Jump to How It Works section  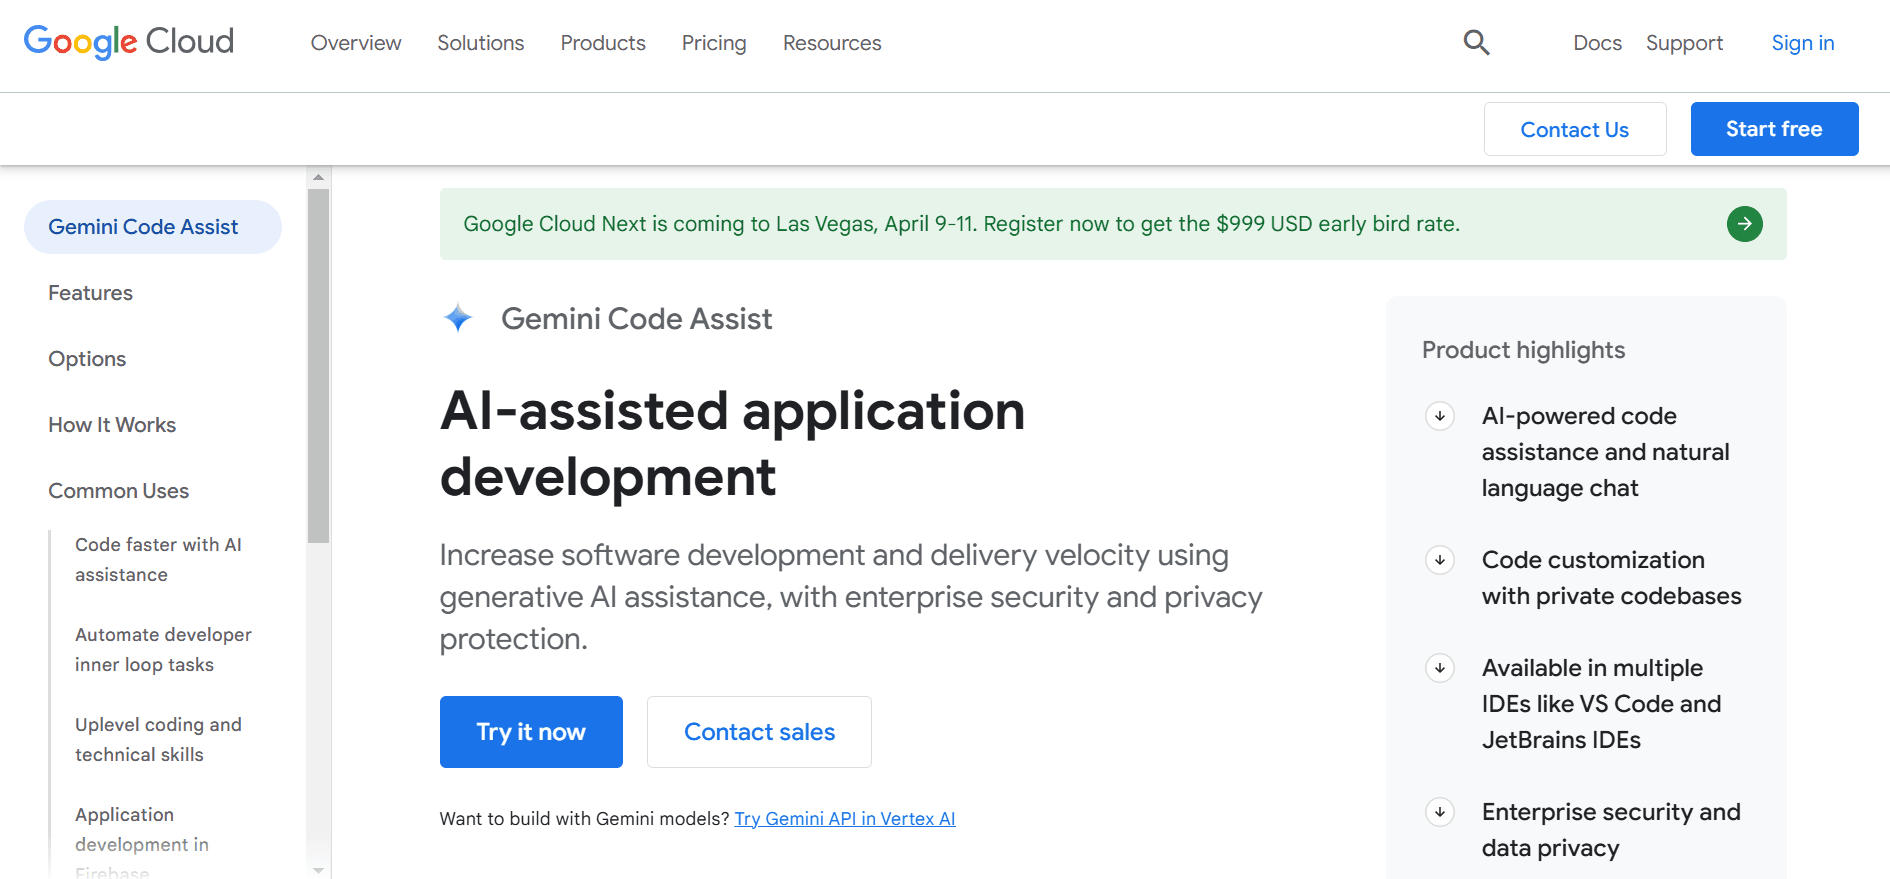tap(112, 425)
